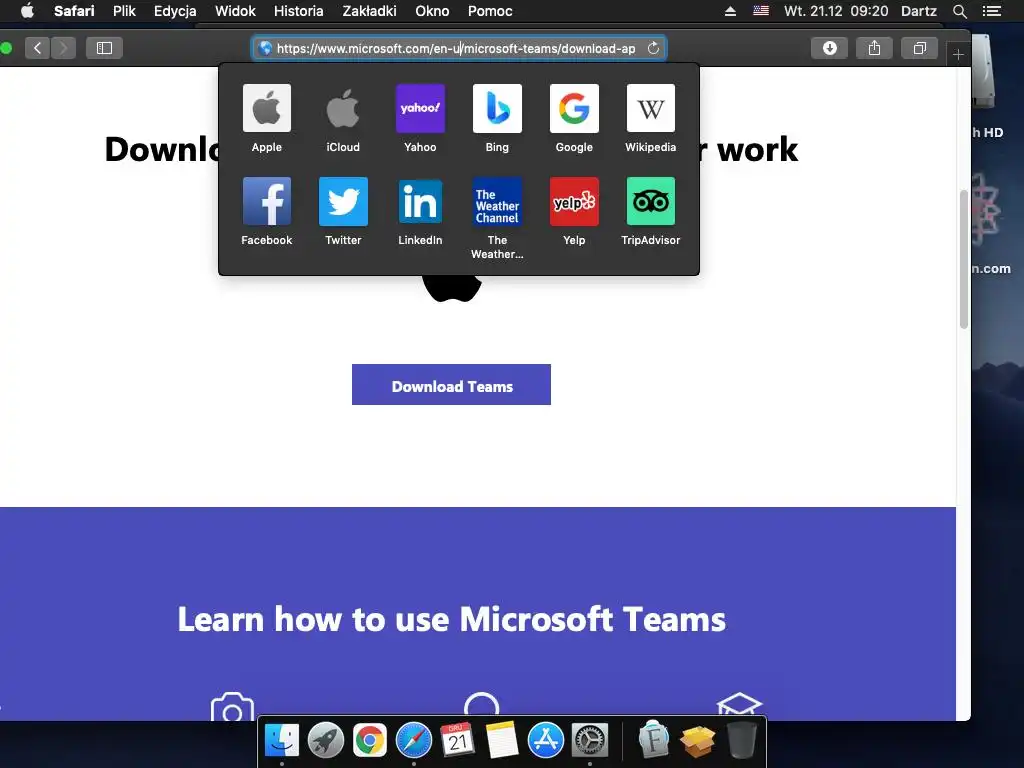Open the Wikipedia favorite icon

click(650, 108)
